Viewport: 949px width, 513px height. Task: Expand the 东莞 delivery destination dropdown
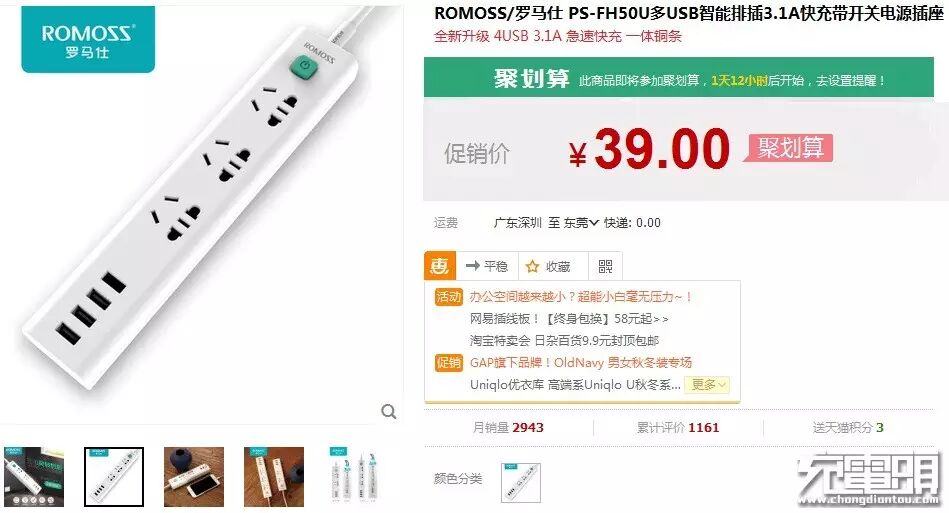581,223
